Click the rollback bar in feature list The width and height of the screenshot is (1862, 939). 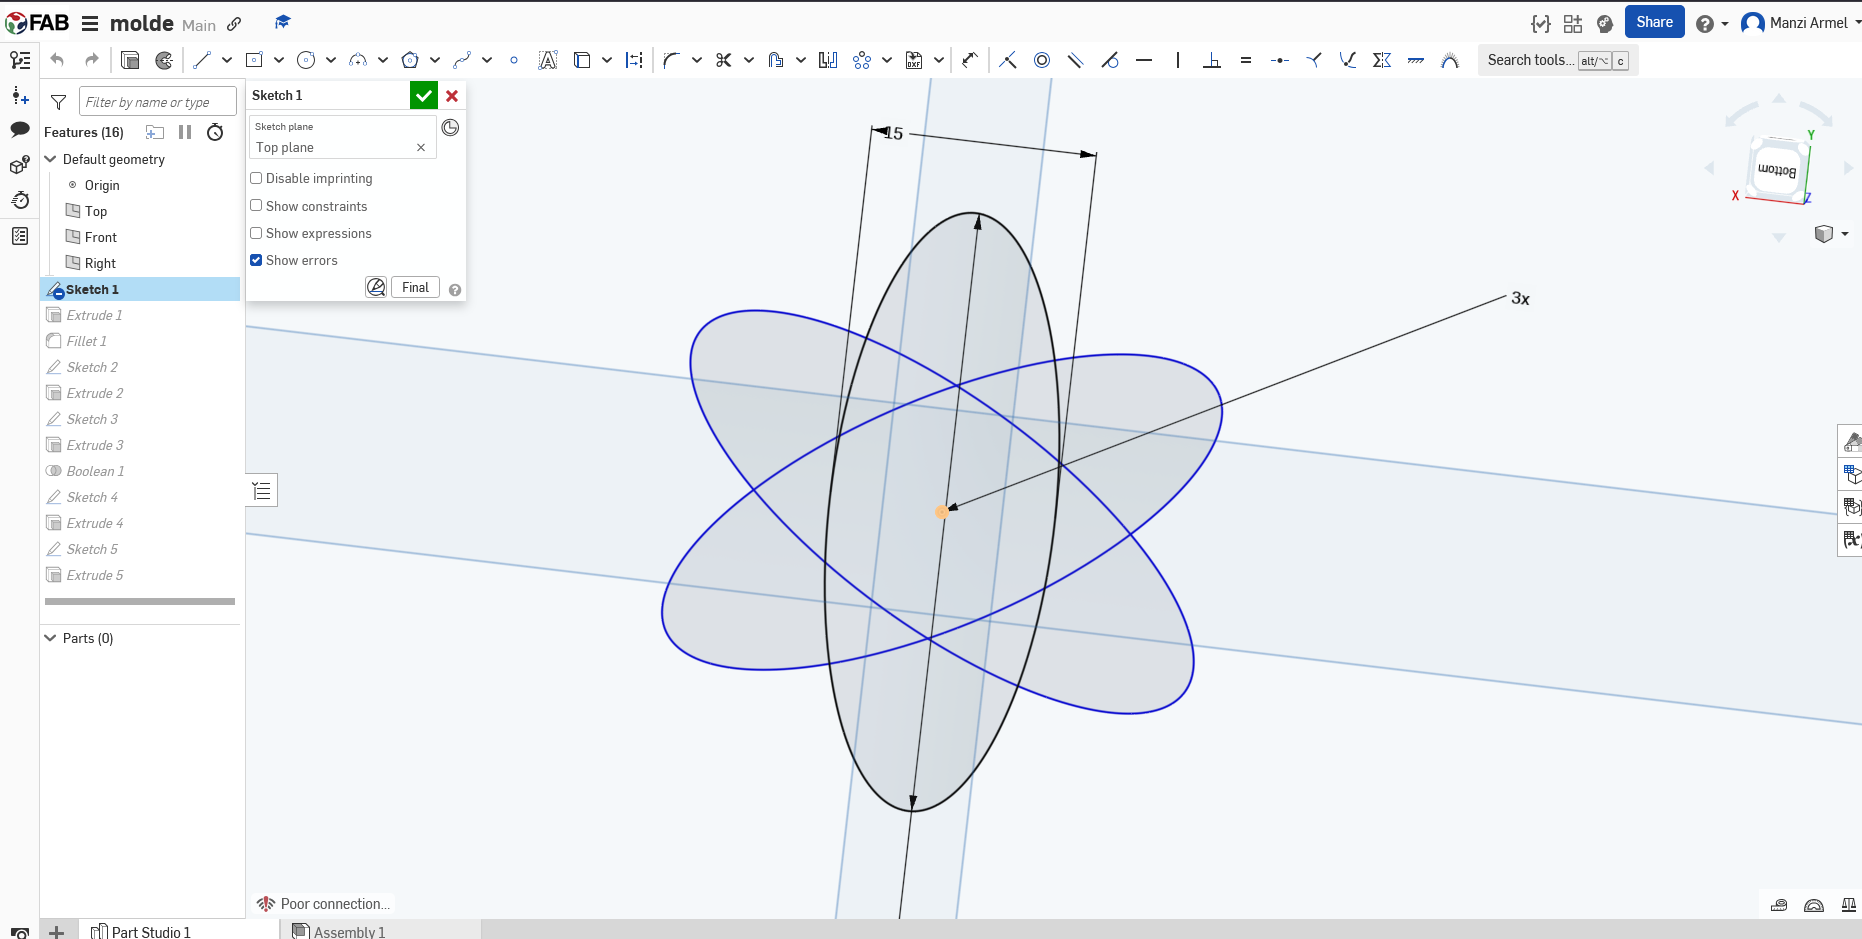pyautogui.click(x=140, y=601)
